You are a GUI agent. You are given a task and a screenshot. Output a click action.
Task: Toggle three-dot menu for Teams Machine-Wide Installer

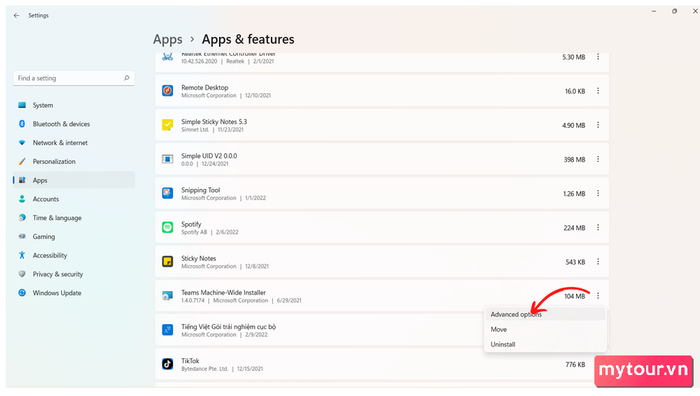598,296
